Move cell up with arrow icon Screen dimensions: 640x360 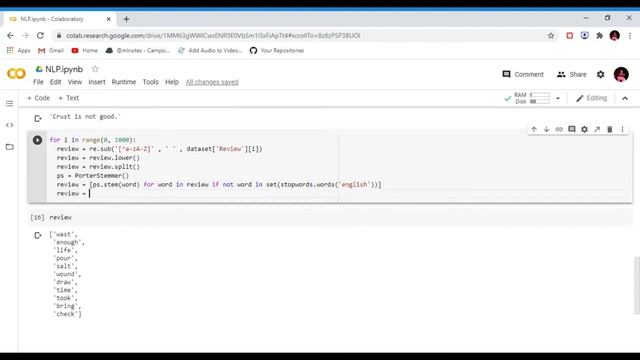pos(534,129)
